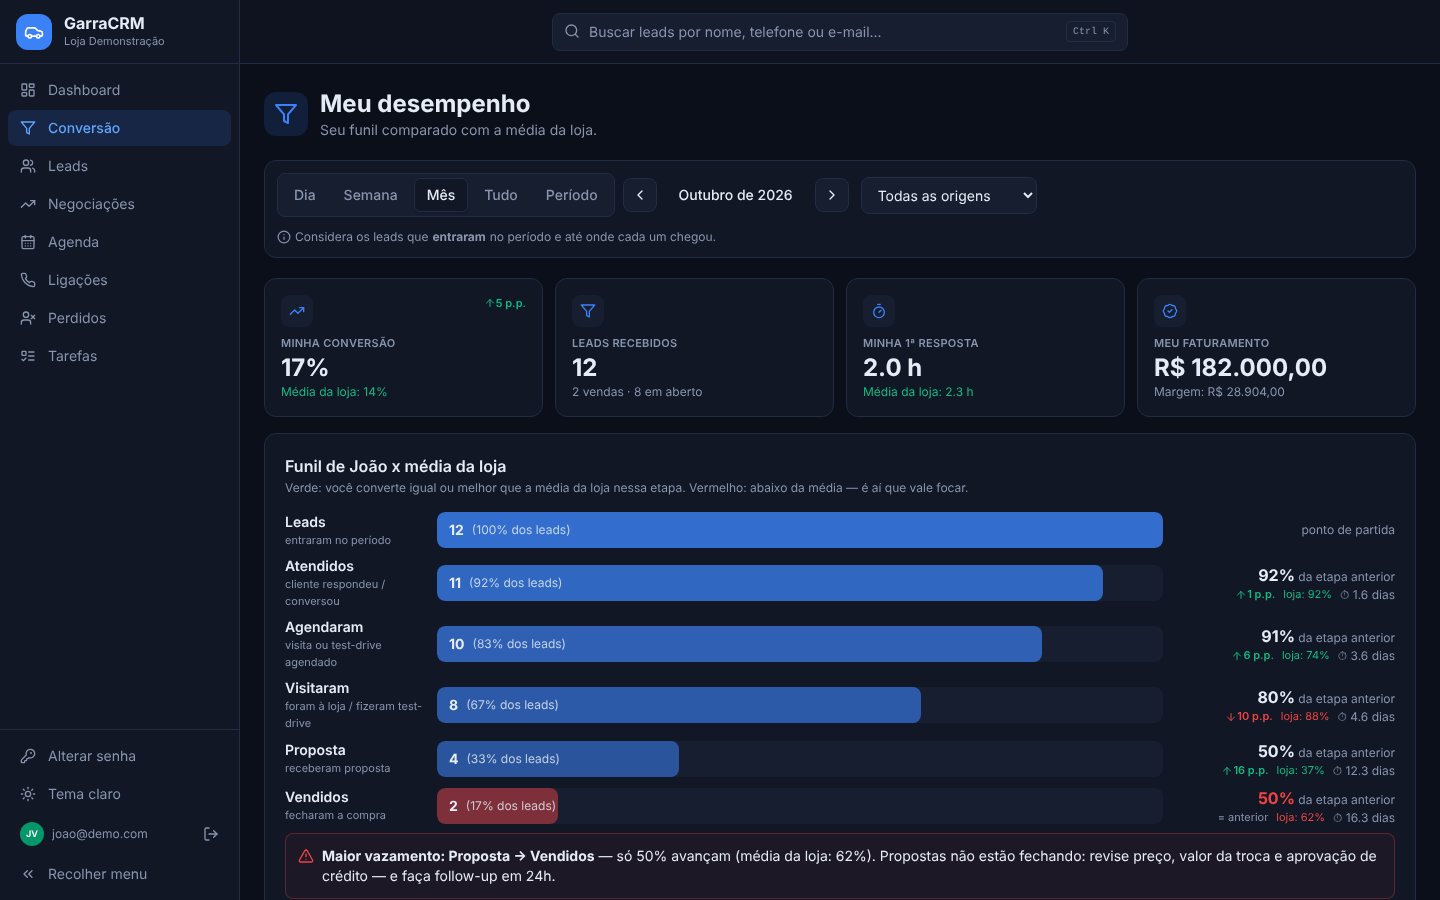The height and width of the screenshot is (900, 1440).
Task: Open the Leads section people icon
Action: pyautogui.click(x=28, y=166)
